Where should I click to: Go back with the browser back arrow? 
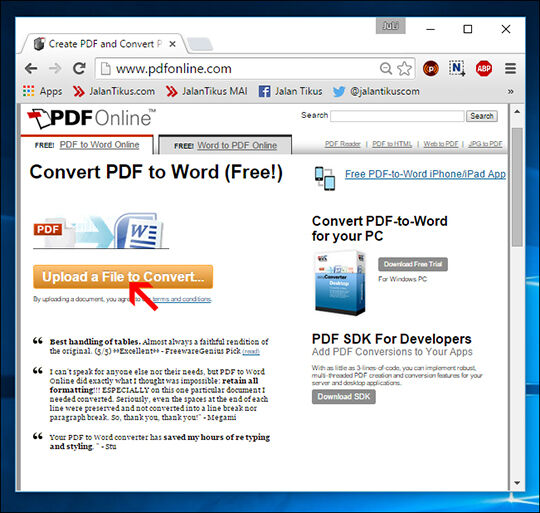tap(31, 69)
